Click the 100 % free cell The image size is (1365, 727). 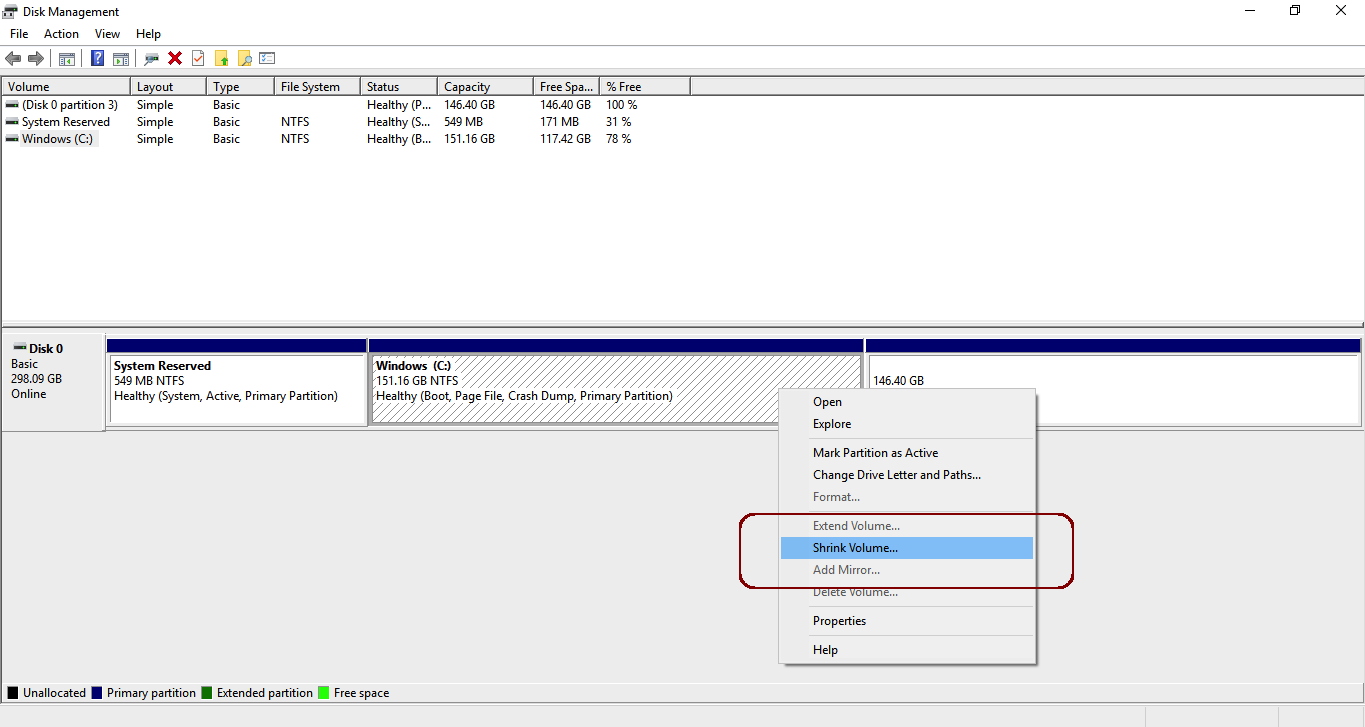(622, 105)
